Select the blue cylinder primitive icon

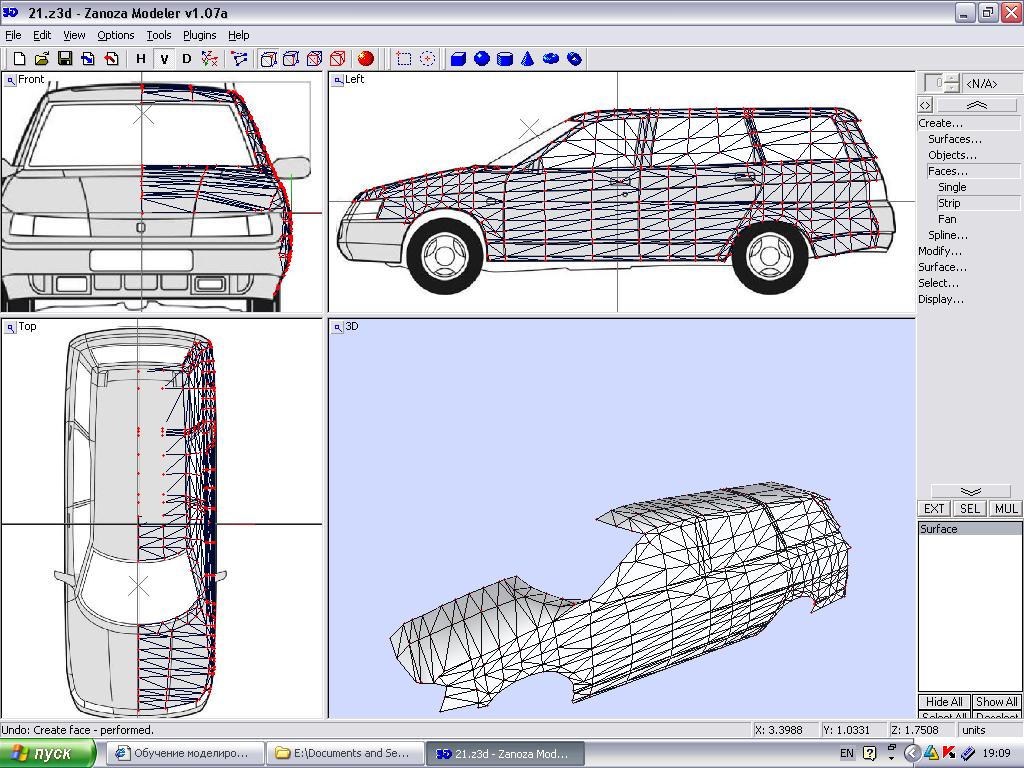[x=505, y=59]
